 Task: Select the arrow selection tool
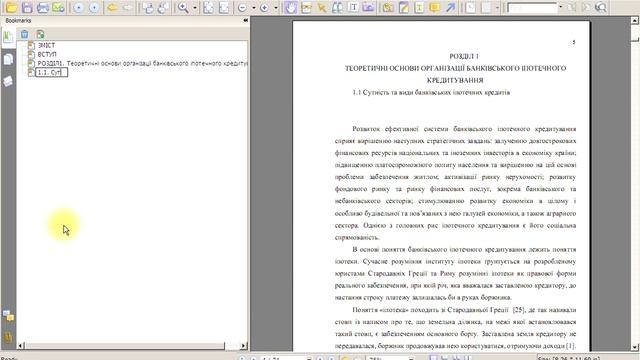coord(322,7)
